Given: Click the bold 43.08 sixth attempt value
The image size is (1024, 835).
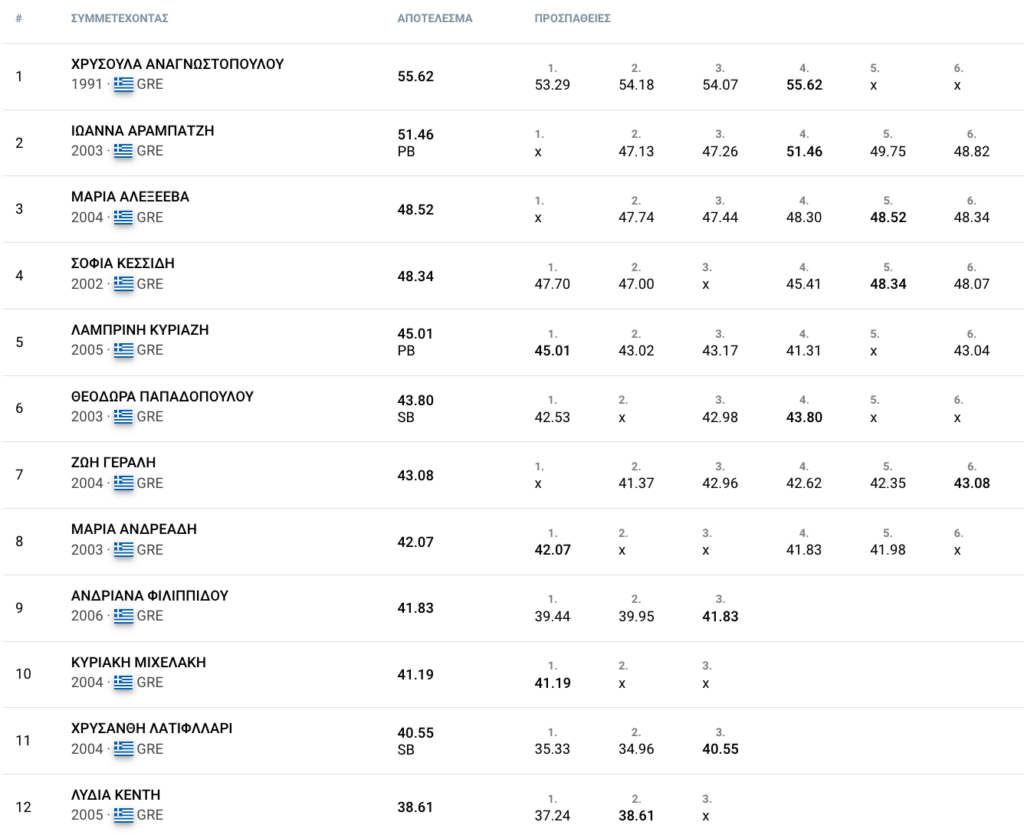Looking at the screenshot, I should (971, 483).
